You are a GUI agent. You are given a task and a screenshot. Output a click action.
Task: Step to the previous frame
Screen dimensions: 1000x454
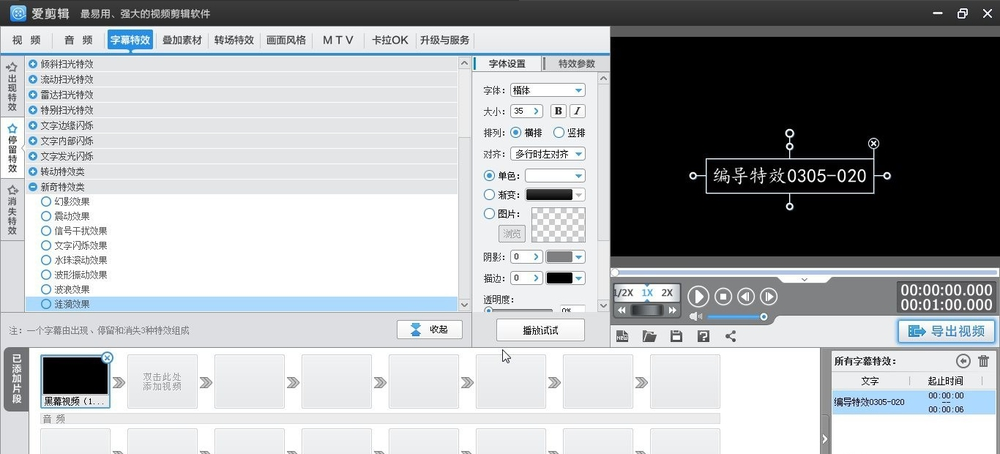(x=746, y=296)
